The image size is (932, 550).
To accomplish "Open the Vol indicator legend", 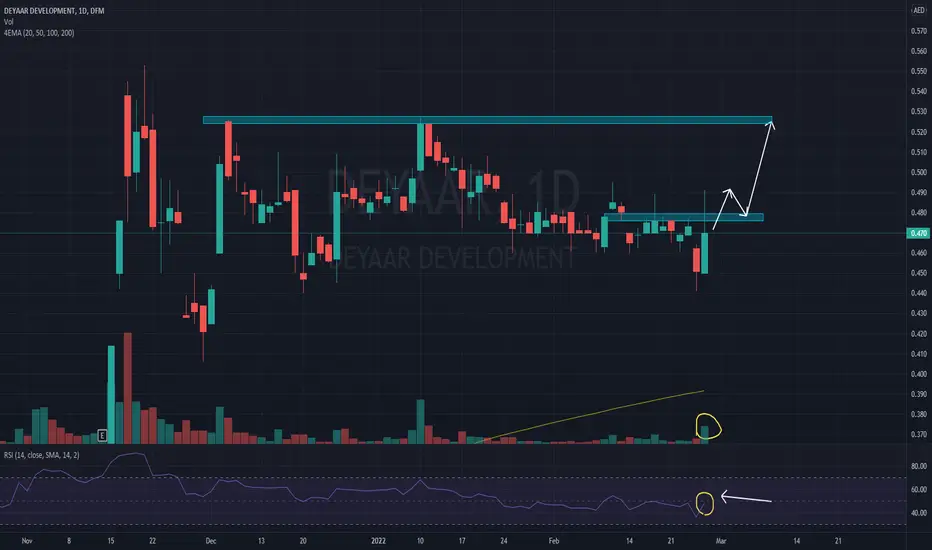I will click(8, 22).
